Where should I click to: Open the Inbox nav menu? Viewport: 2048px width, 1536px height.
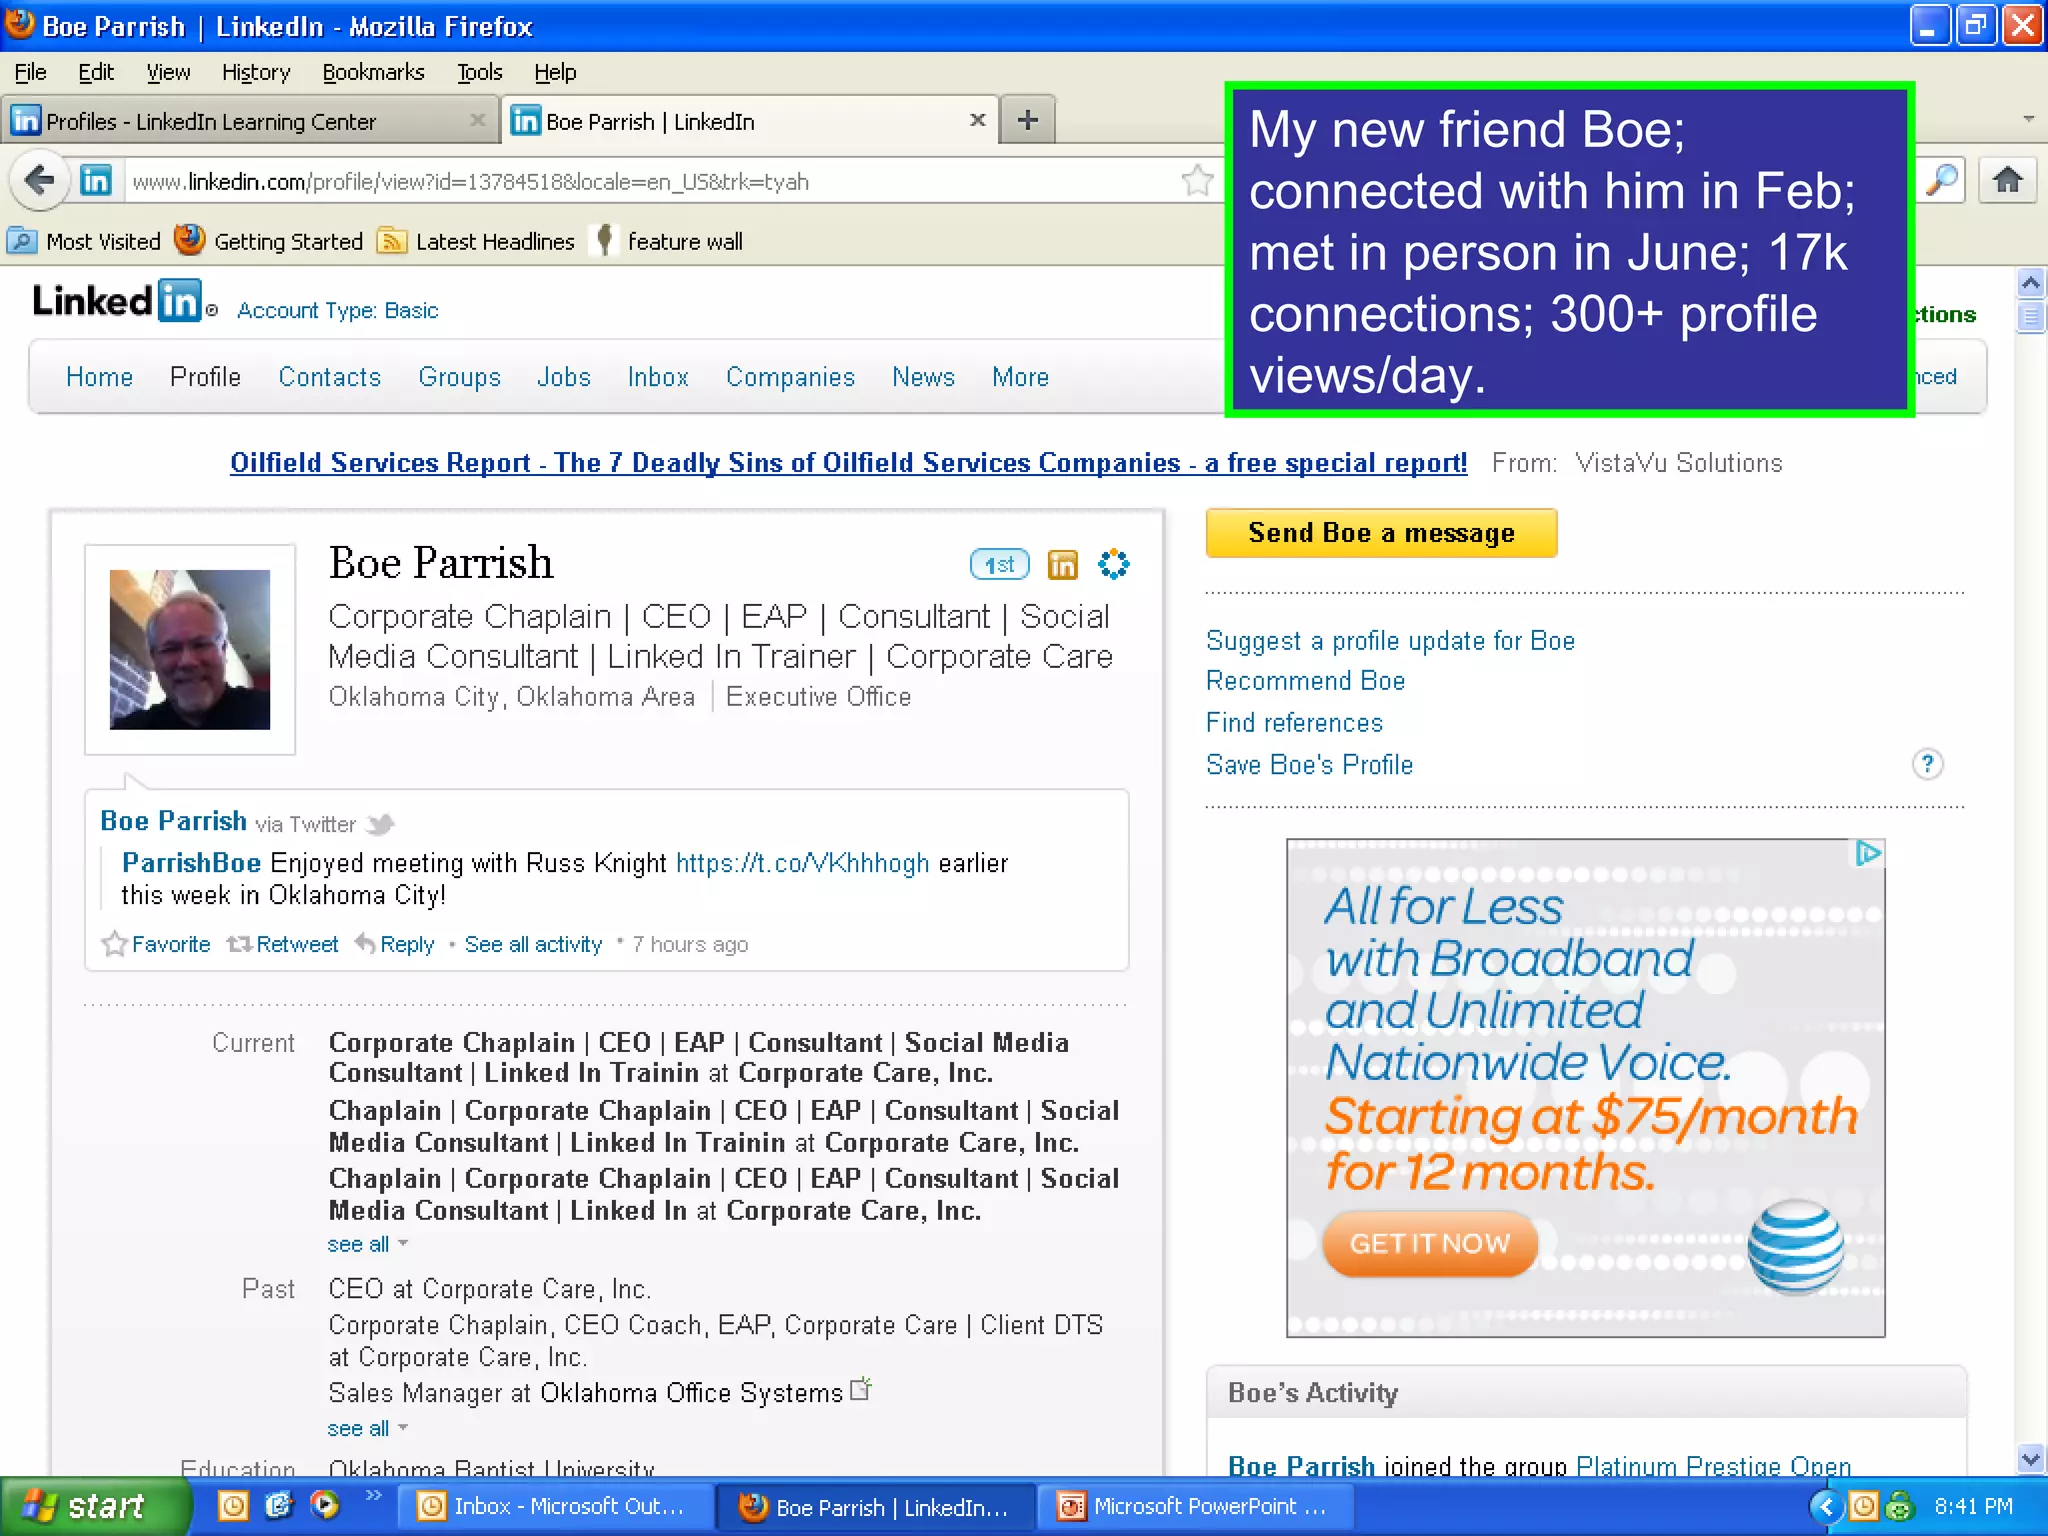(658, 377)
